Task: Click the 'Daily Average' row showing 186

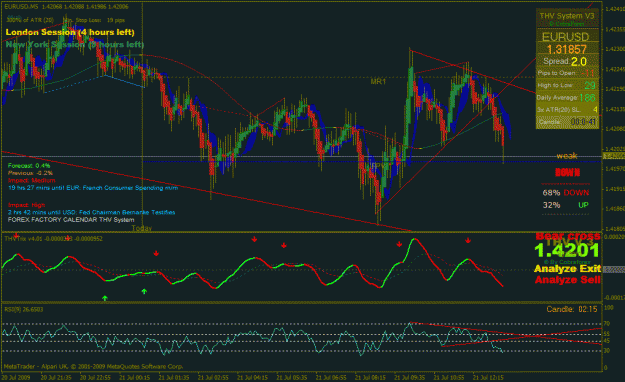Action: click(x=567, y=97)
